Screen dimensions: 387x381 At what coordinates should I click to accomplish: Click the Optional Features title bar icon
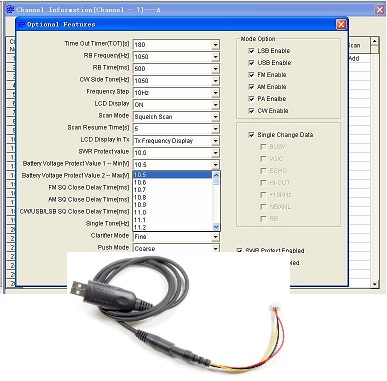(22, 24)
